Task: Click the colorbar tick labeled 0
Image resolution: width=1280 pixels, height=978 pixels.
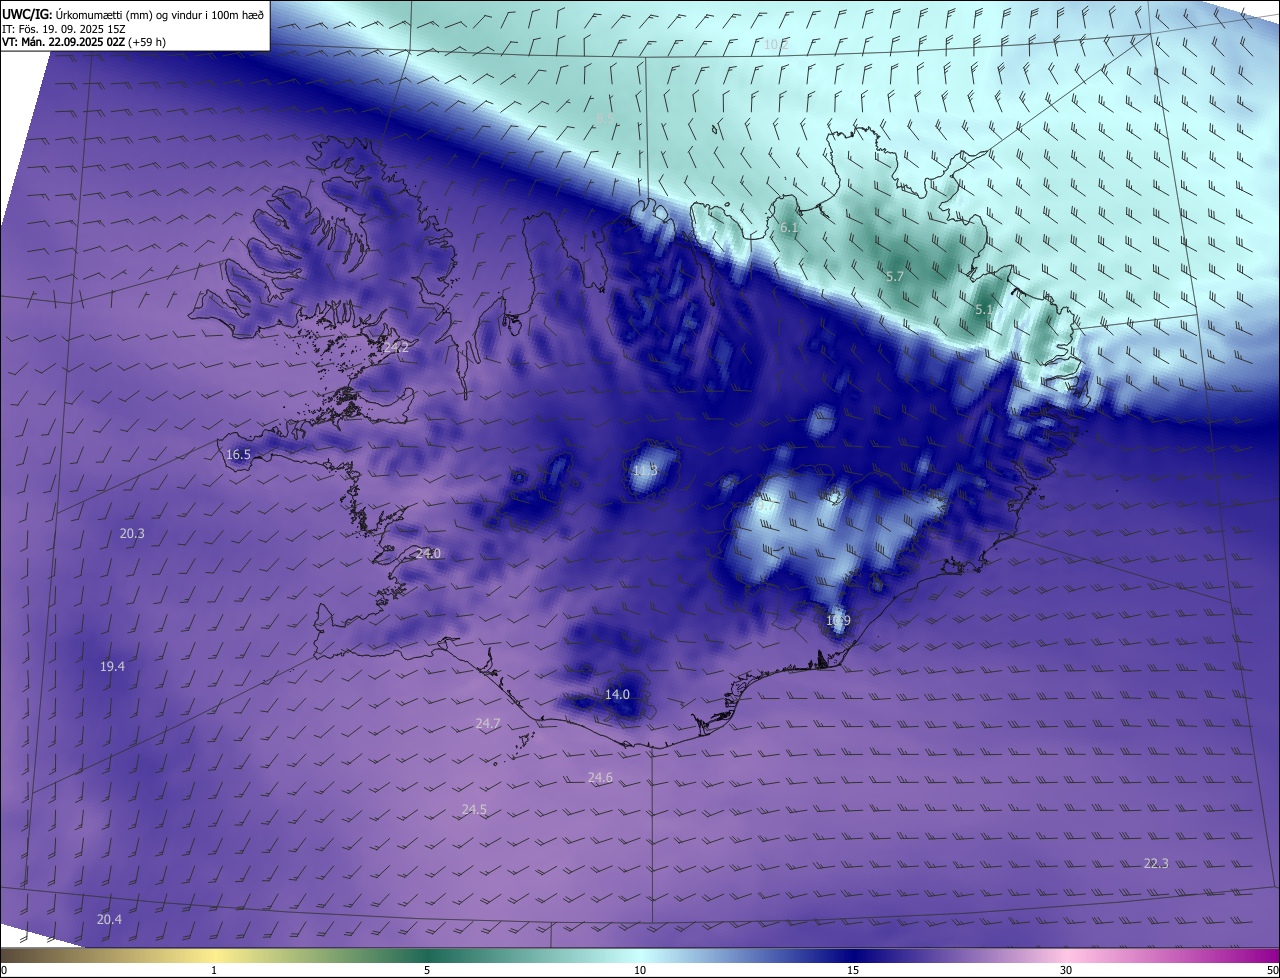Action: (4, 970)
